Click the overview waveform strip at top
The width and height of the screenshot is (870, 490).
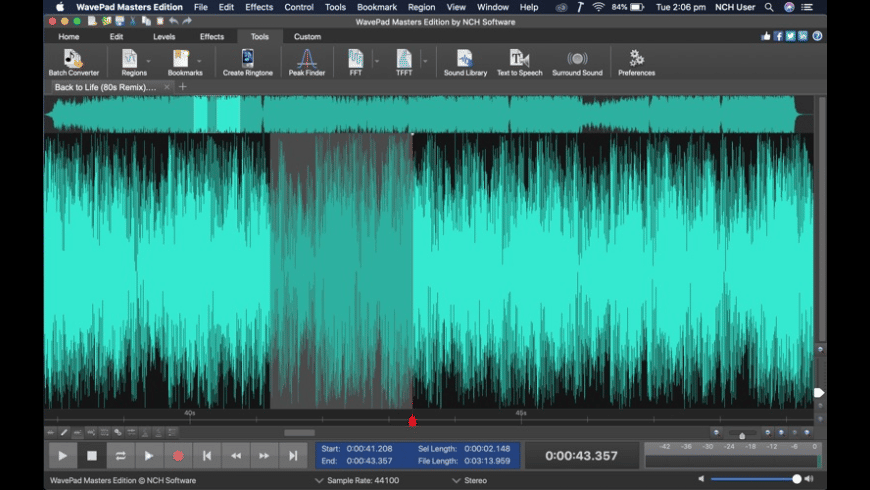click(x=428, y=114)
